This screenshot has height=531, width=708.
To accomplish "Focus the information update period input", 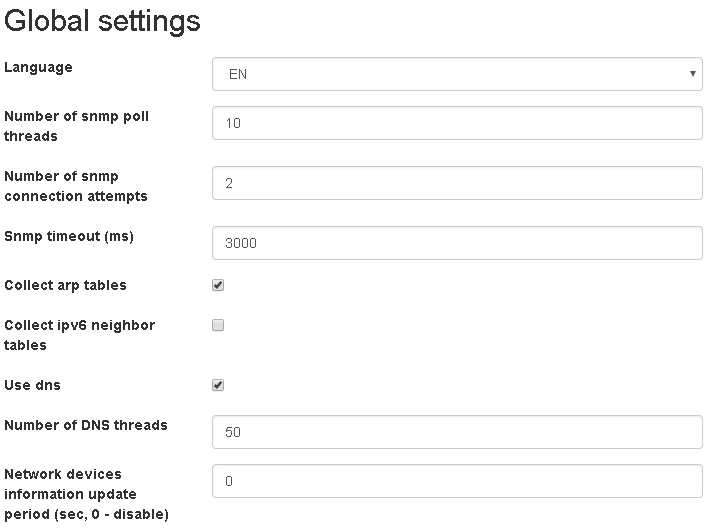I will coord(457,481).
